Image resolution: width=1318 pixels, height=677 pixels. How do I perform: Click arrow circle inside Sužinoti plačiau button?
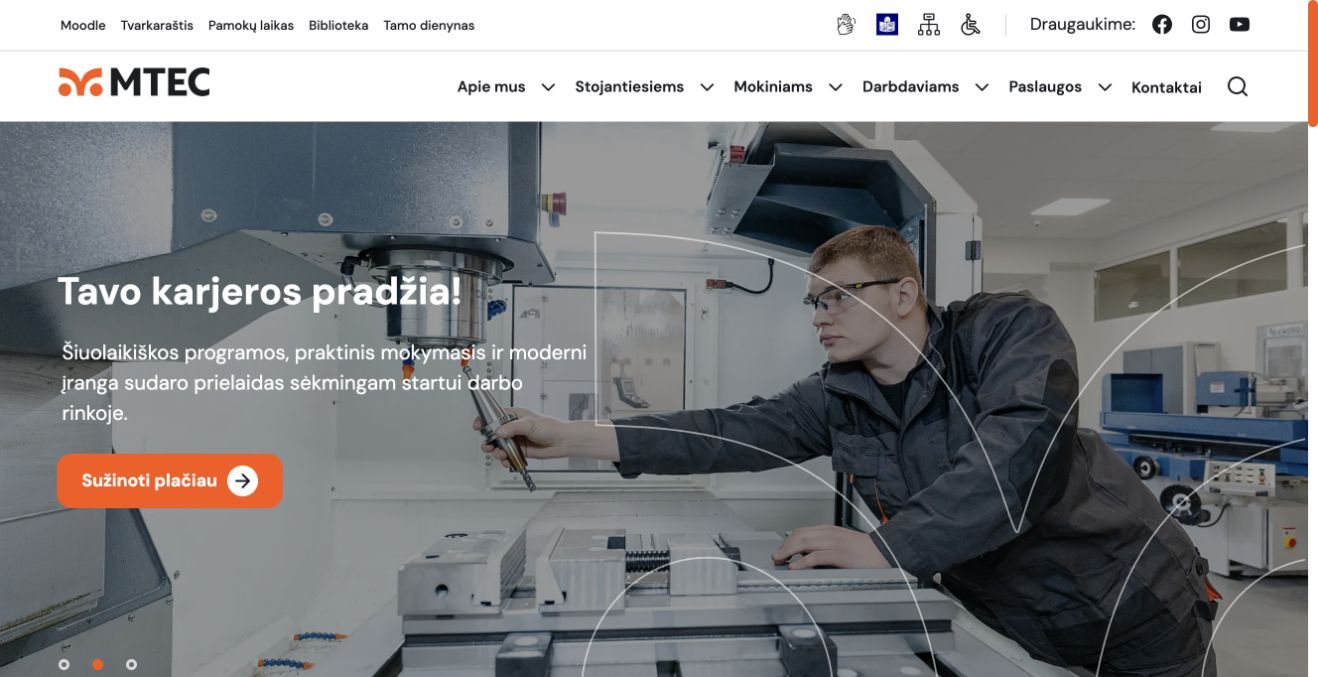242,481
